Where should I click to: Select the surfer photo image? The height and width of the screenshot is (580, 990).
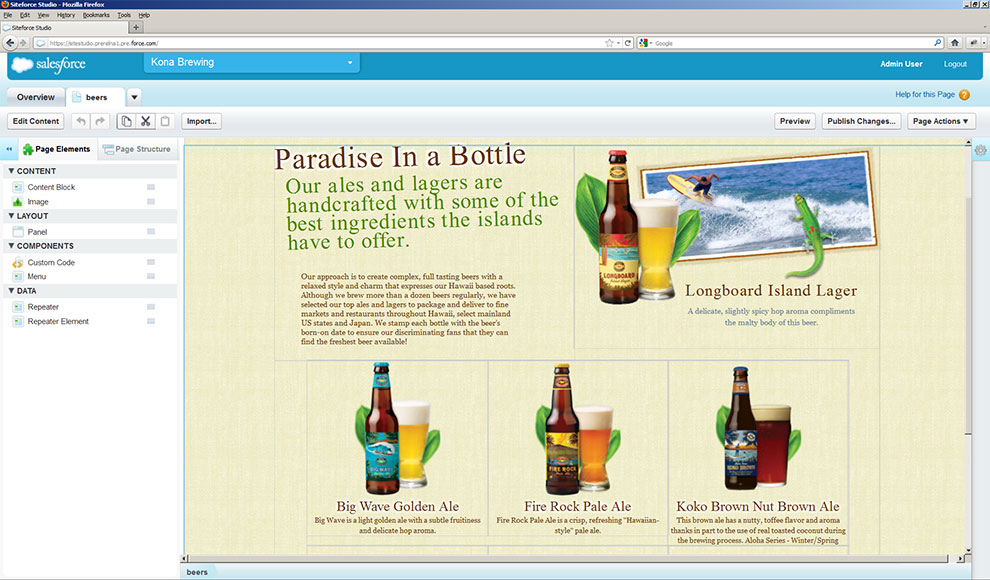coord(758,206)
